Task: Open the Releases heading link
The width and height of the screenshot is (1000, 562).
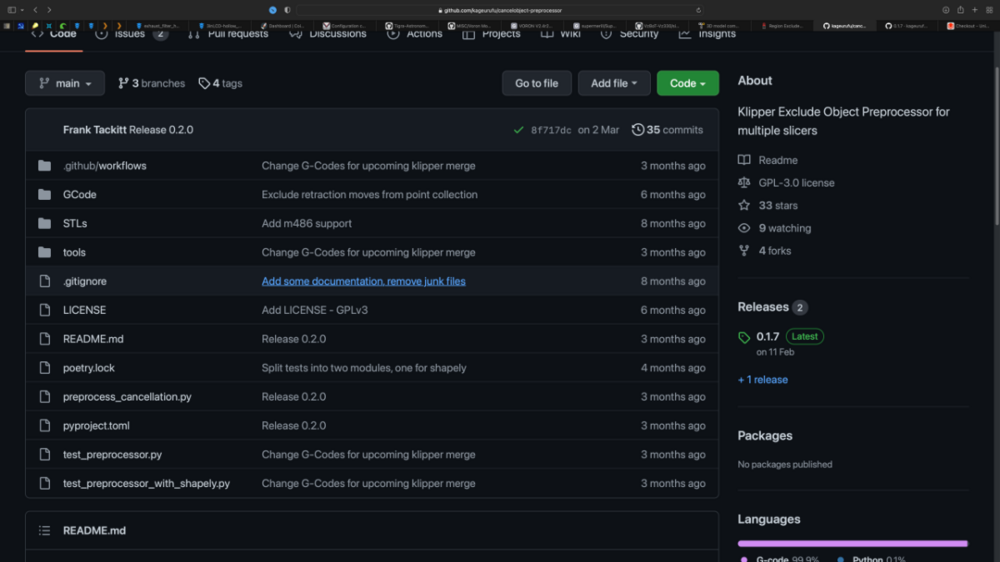Action: [x=763, y=307]
